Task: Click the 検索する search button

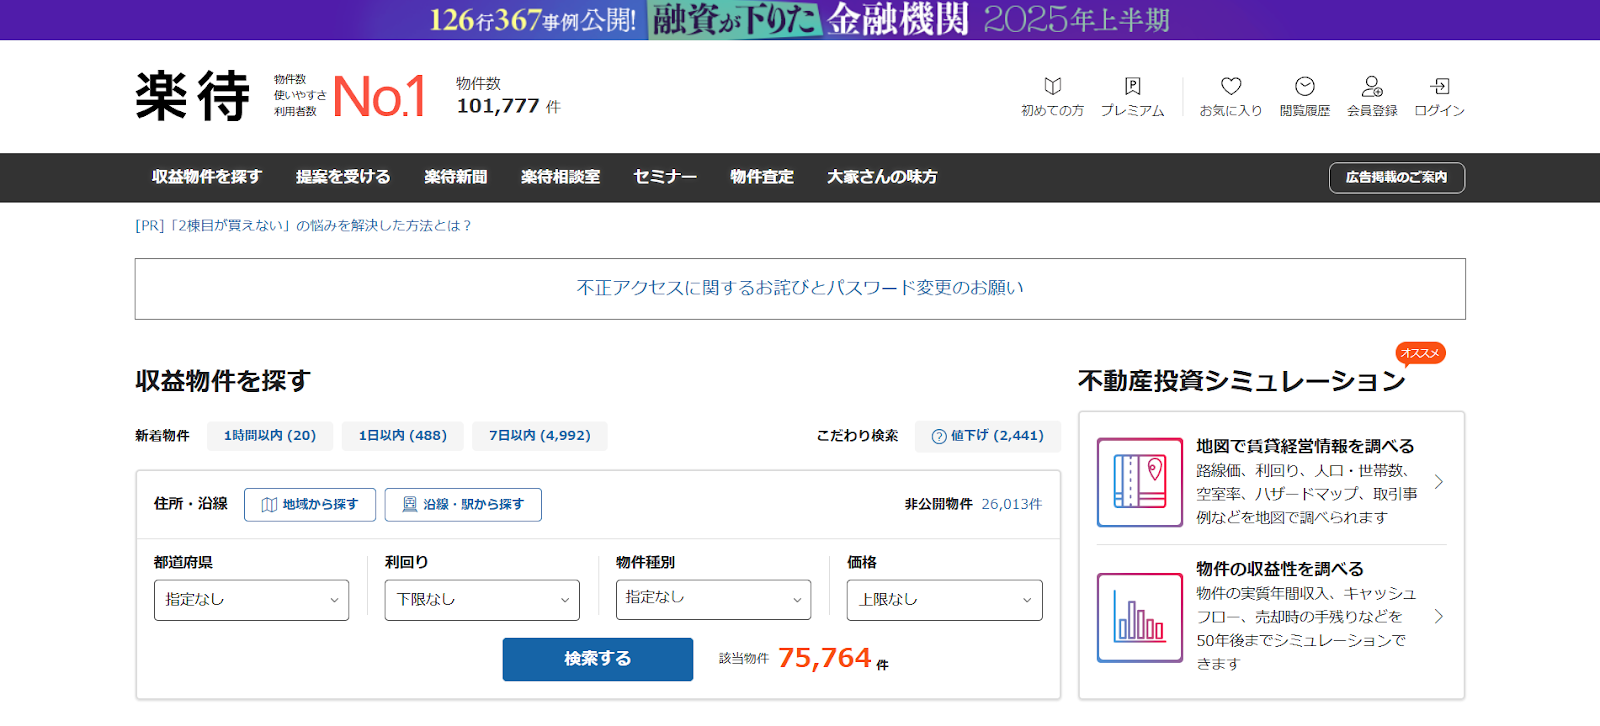Action: tap(598, 659)
